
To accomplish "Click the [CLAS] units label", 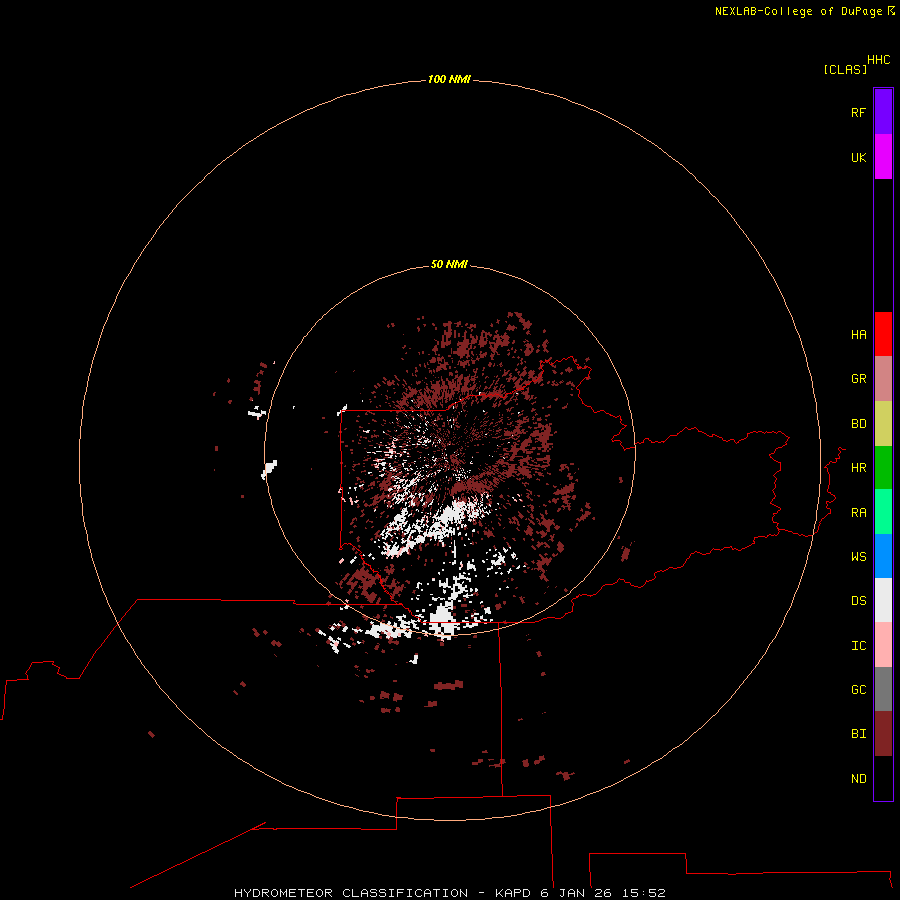I will pyautogui.click(x=845, y=69).
